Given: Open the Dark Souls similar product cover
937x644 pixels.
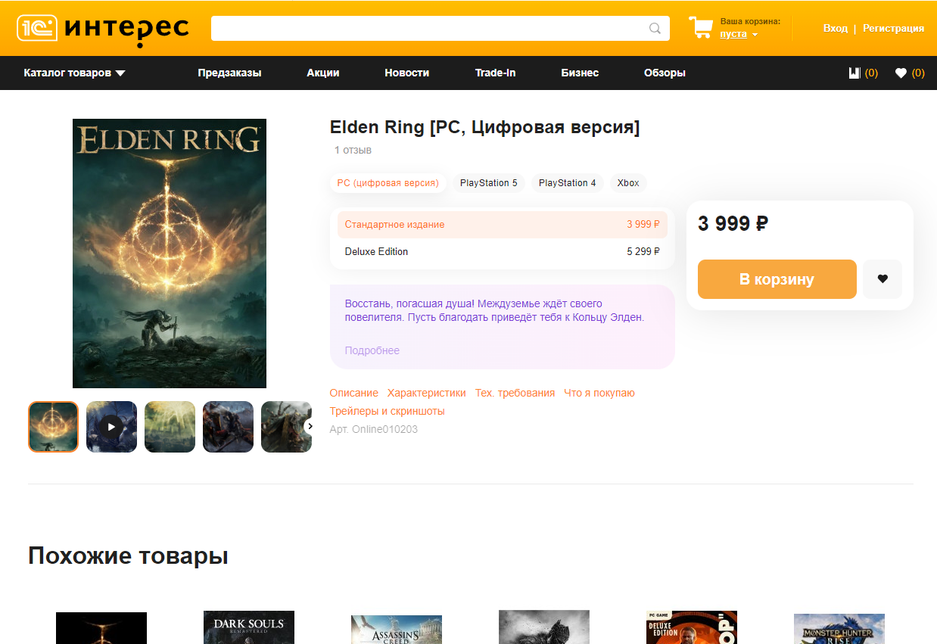Looking at the screenshot, I should (249, 627).
